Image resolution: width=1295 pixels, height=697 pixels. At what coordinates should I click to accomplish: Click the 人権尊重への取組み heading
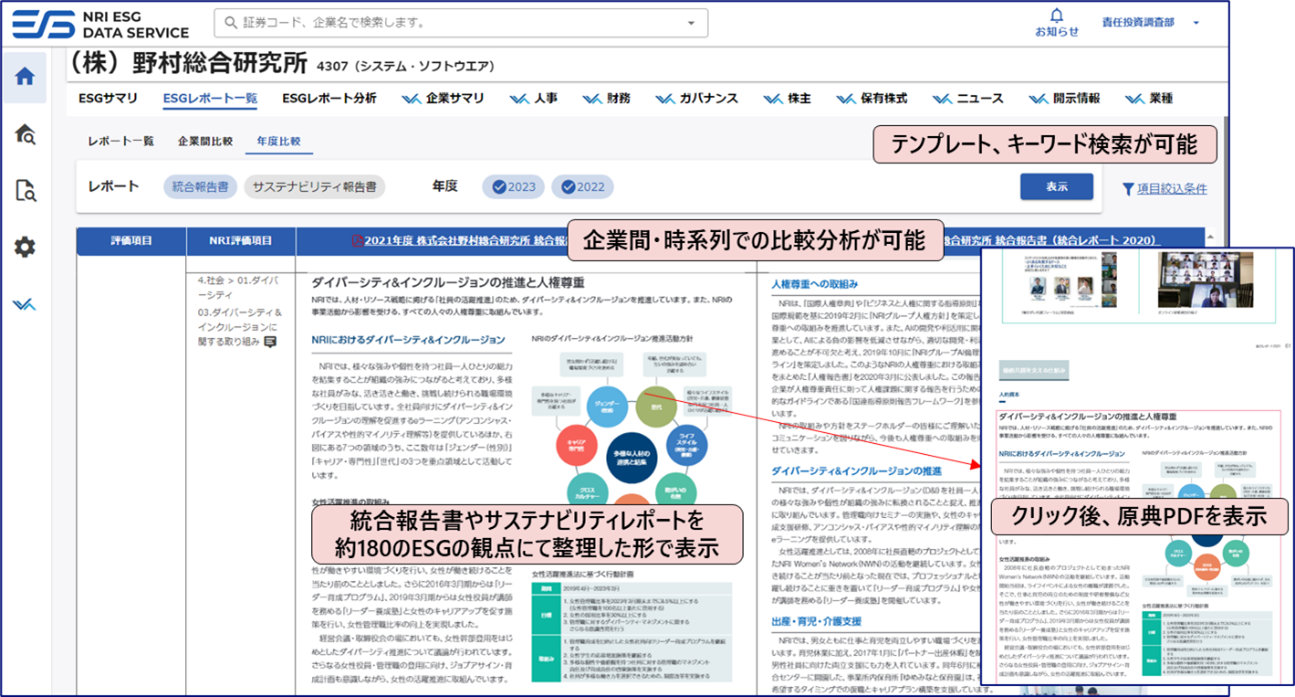(x=817, y=283)
